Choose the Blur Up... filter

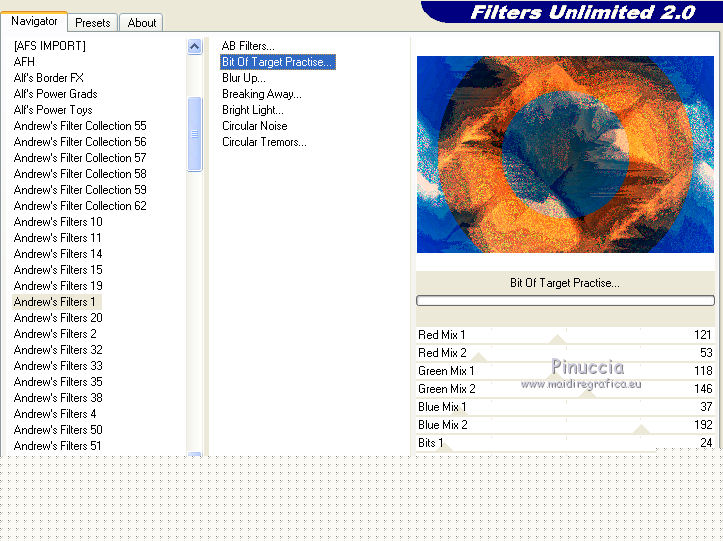point(243,78)
